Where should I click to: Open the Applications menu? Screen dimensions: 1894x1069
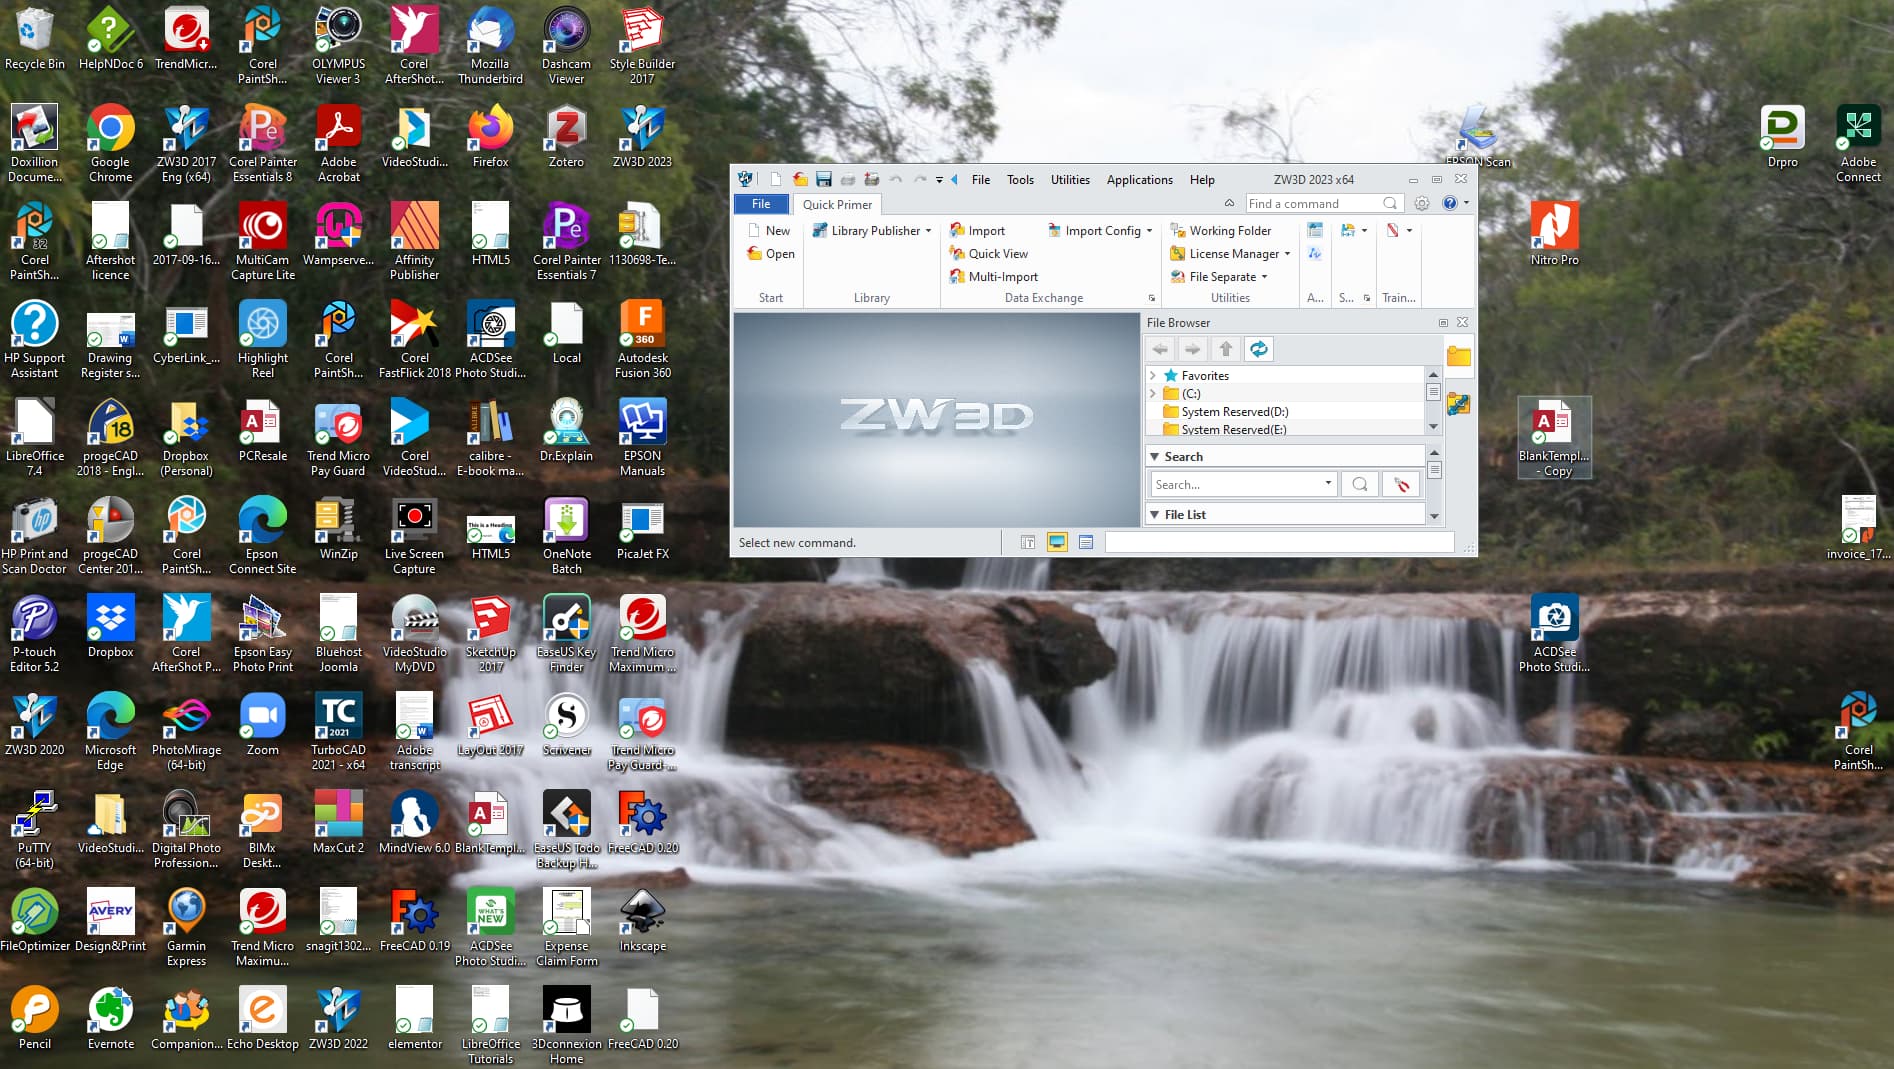(1139, 179)
